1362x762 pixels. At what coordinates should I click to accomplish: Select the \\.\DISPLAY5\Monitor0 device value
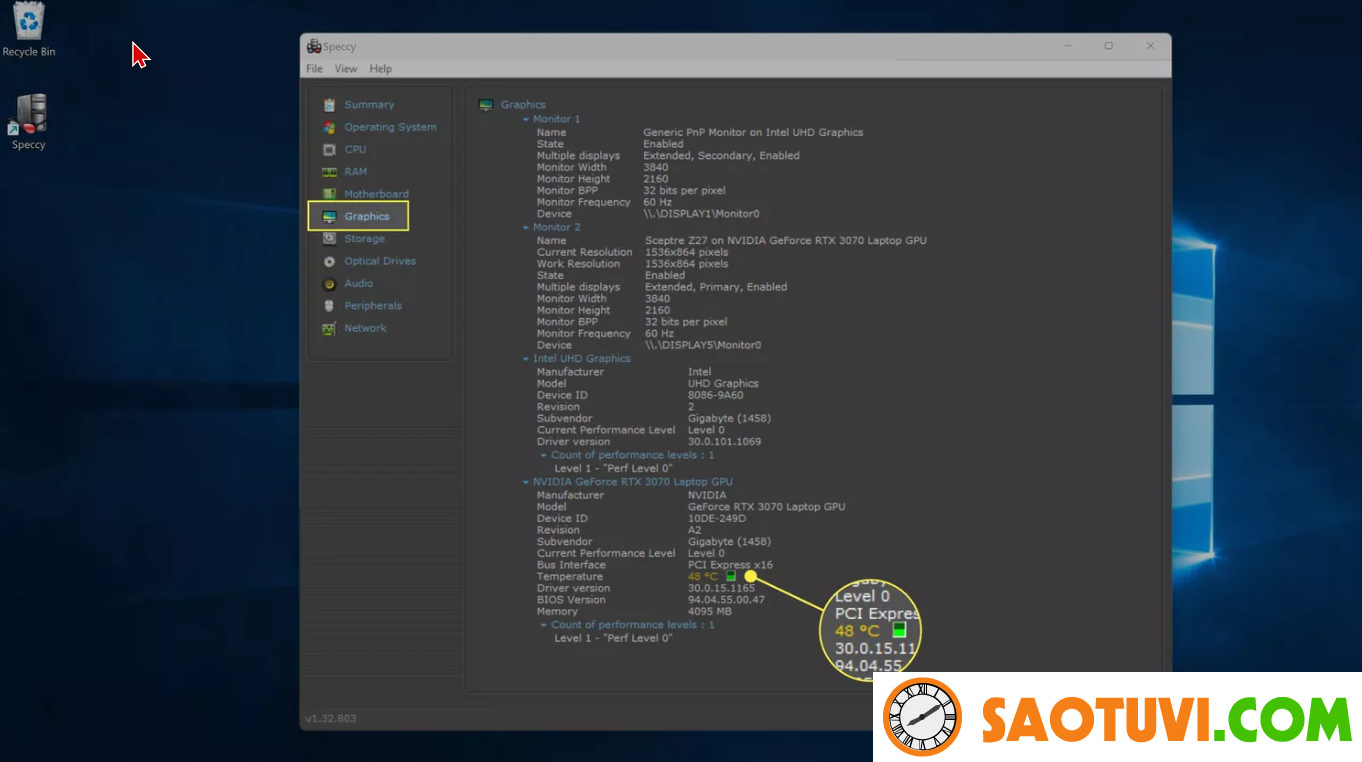pos(703,345)
